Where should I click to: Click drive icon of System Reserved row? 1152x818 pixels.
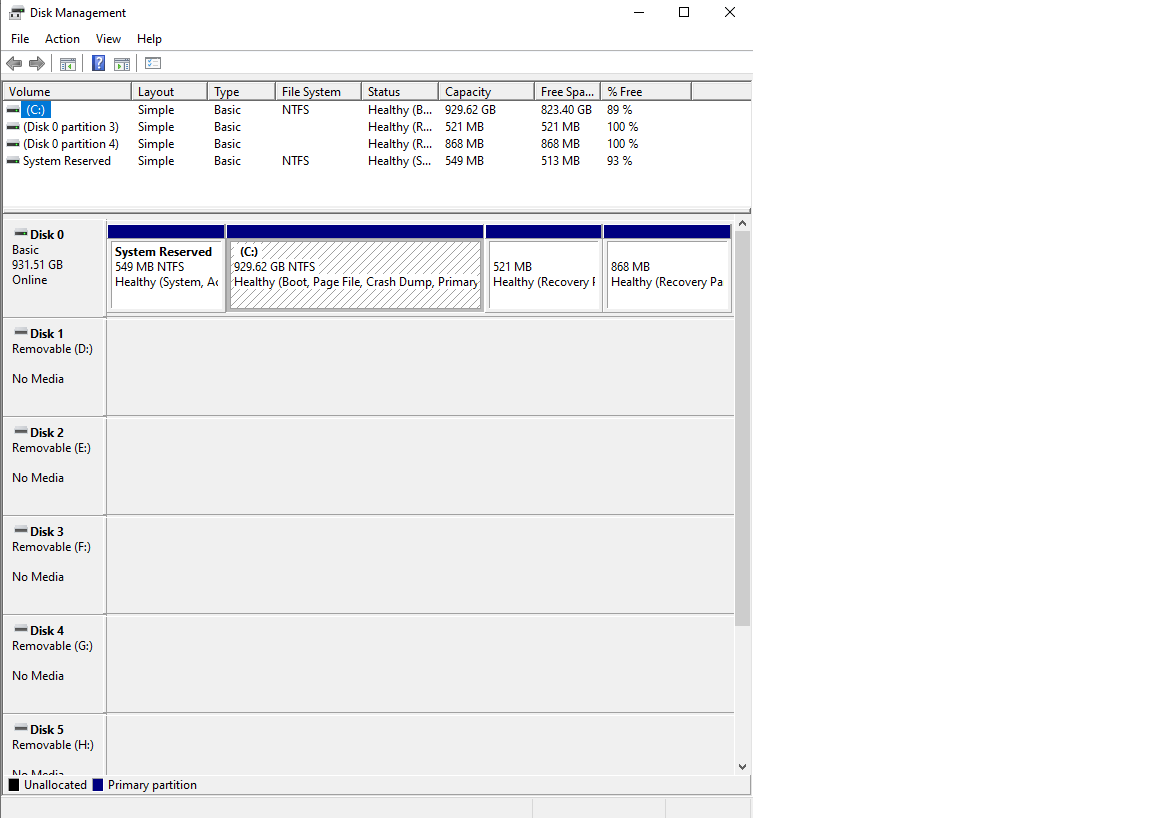13,160
